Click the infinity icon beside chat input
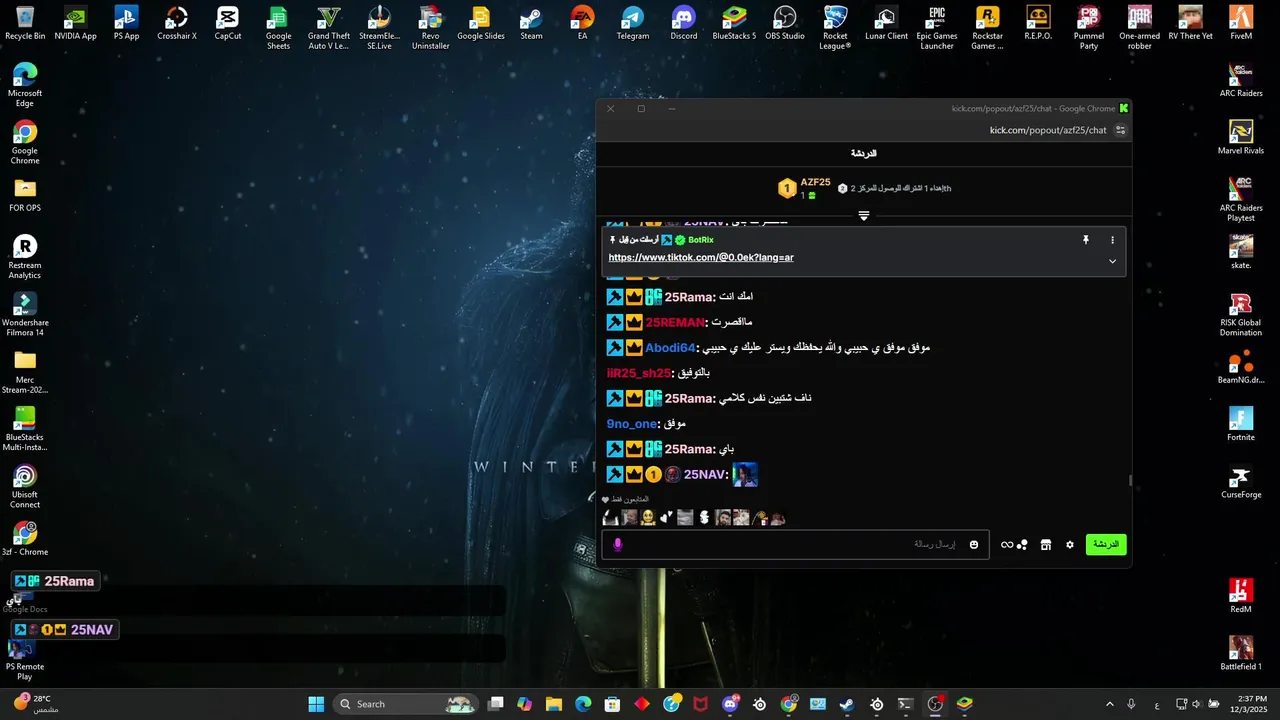Viewport: 1280px width, 720px height. 1007,545
